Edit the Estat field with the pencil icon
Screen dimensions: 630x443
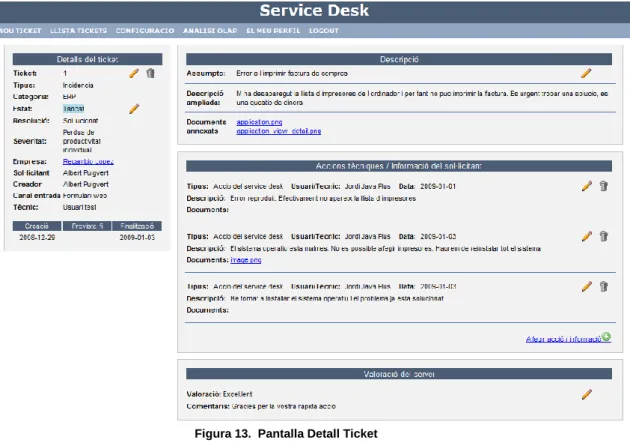tap(134, 108)
